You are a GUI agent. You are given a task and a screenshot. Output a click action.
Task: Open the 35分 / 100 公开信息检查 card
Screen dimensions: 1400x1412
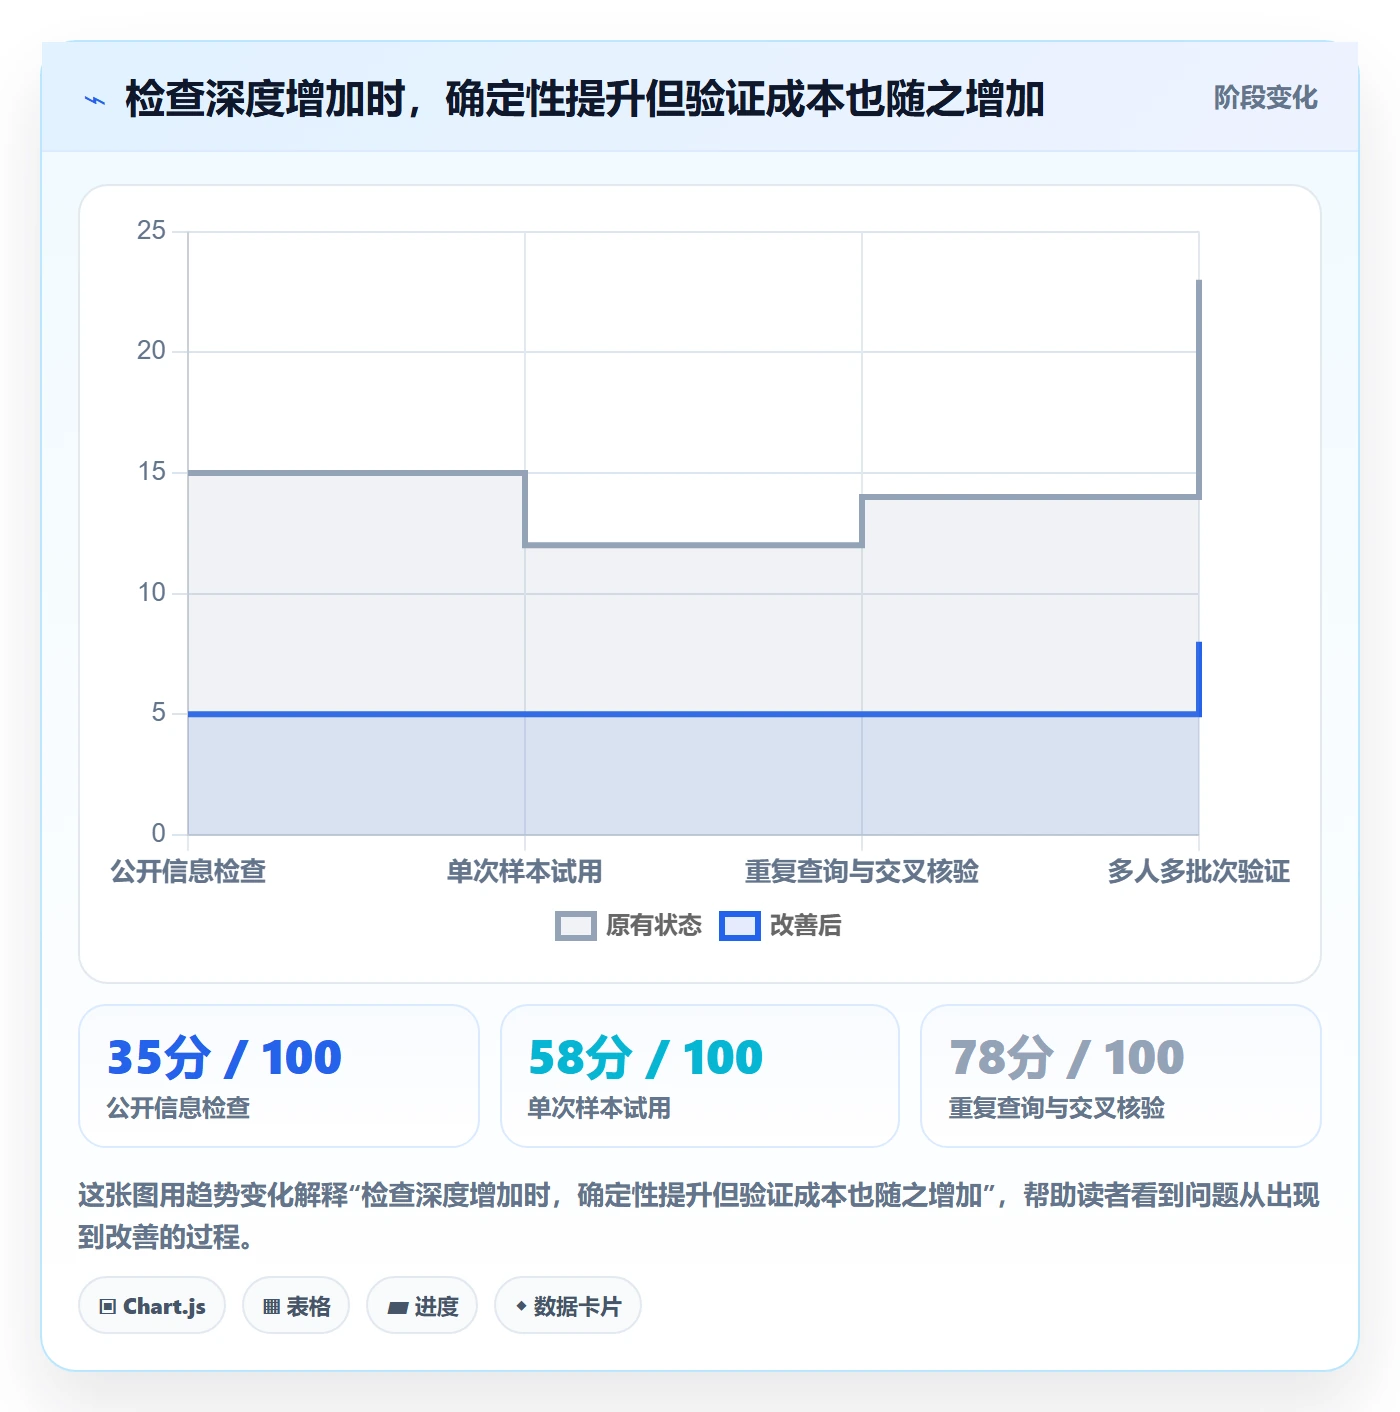click(x=279, y=1076)
